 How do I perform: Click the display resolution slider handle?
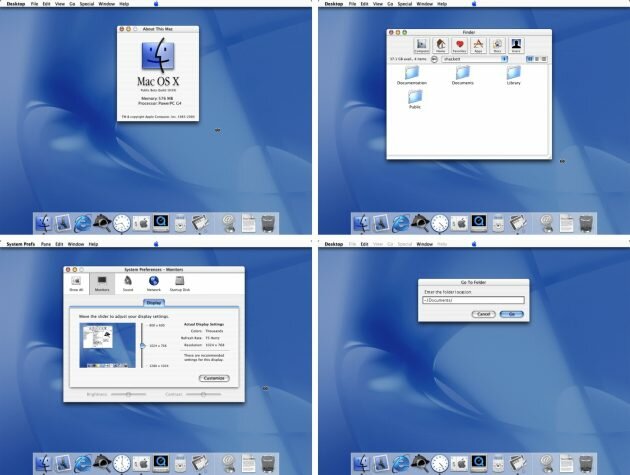142,345
